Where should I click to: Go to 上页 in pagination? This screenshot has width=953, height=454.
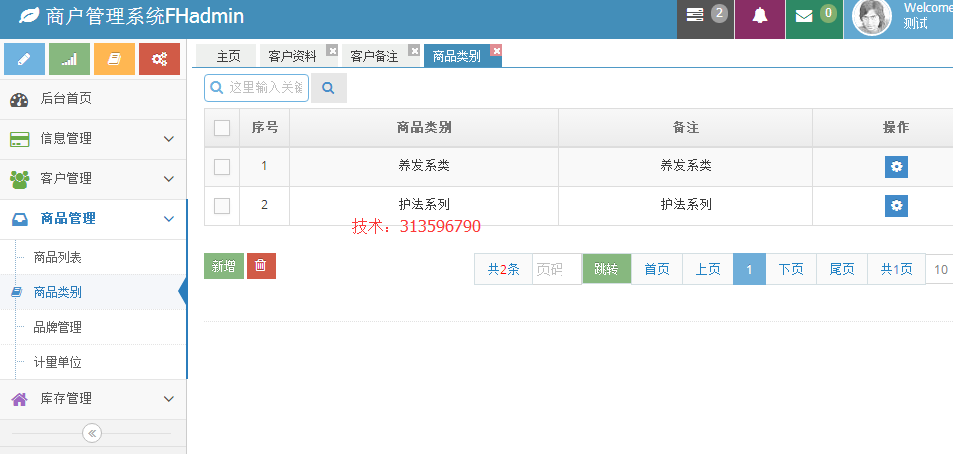[708, 269]
